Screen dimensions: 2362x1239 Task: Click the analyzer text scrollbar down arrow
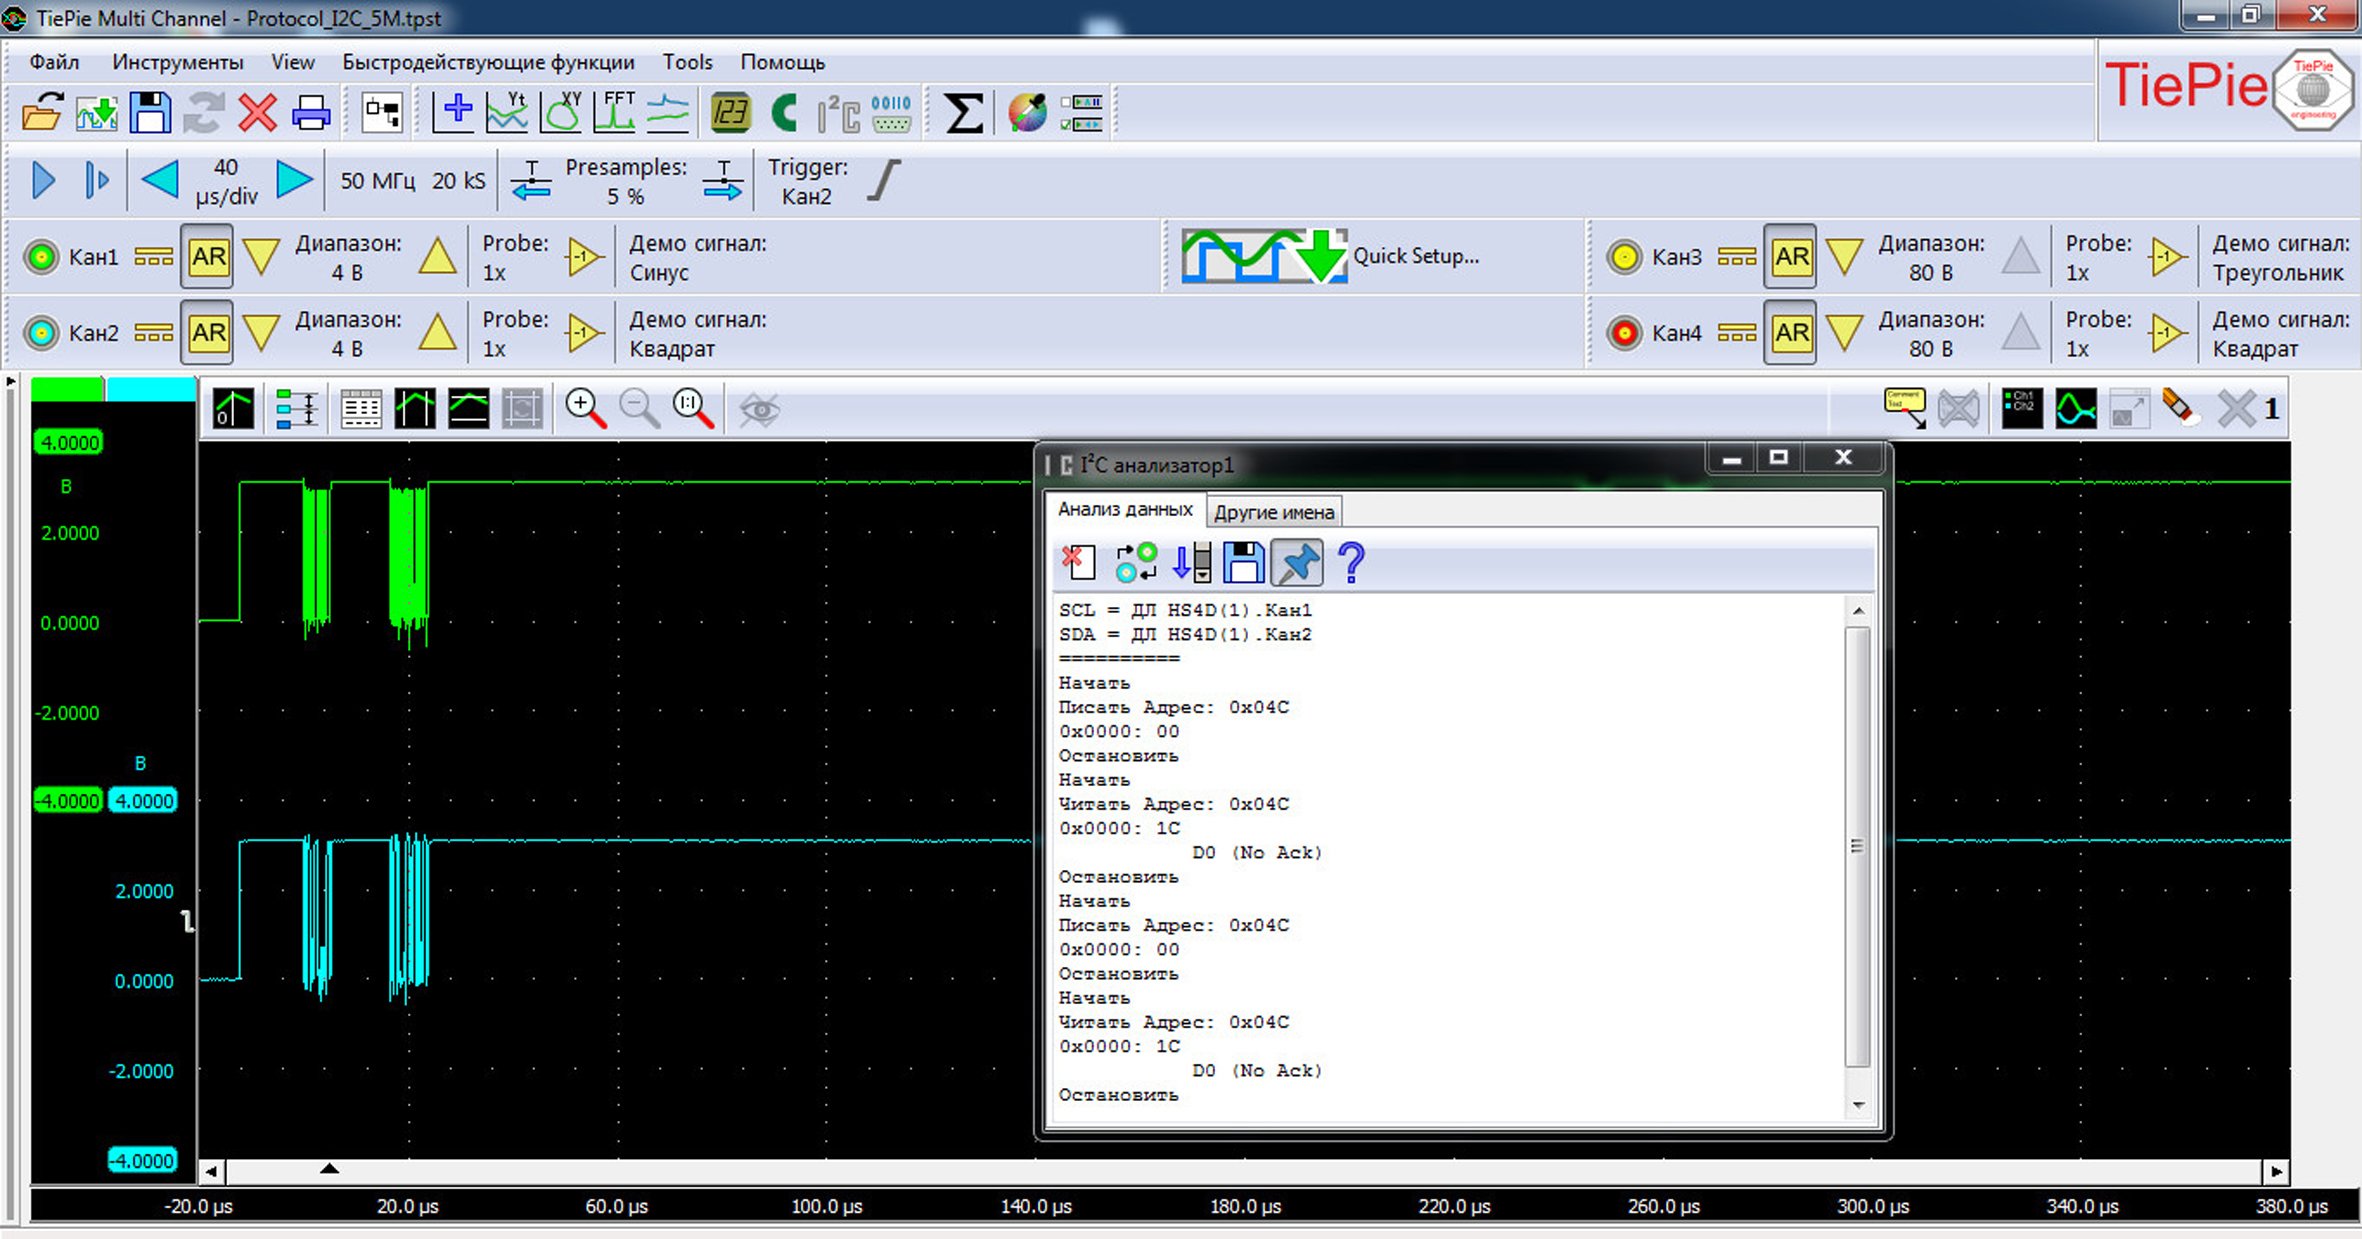pos(1858,1105)
